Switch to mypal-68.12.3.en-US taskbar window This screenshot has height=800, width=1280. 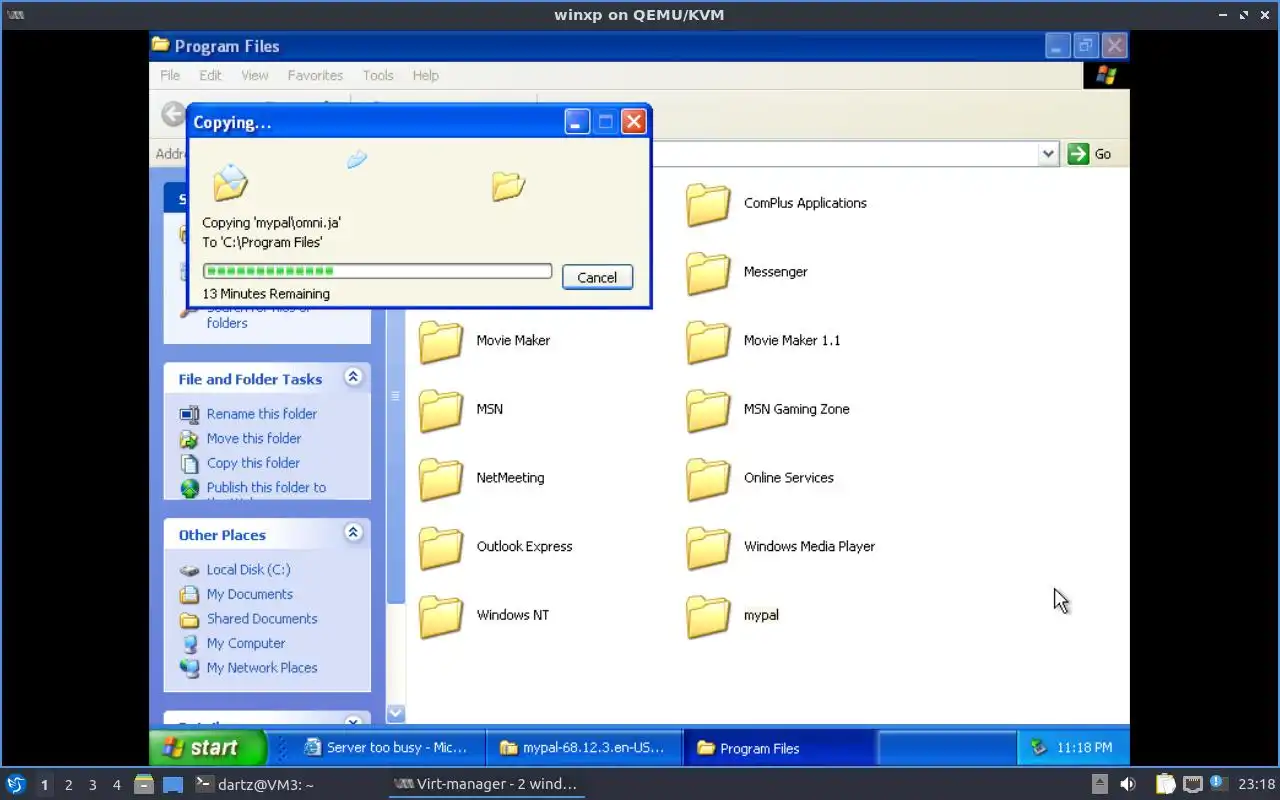(x=584, y=747)
